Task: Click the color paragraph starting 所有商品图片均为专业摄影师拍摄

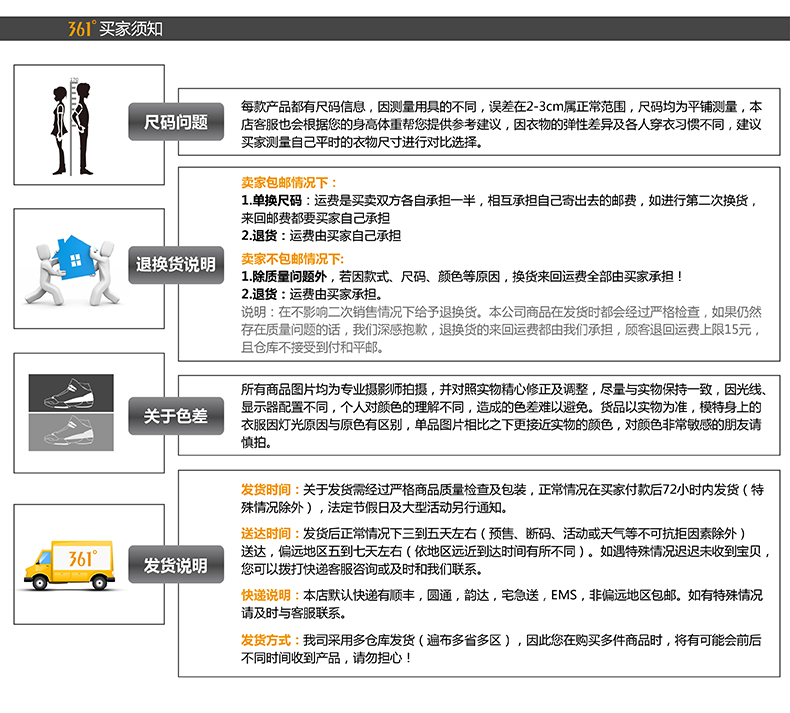Action: [x=503, y=416]
